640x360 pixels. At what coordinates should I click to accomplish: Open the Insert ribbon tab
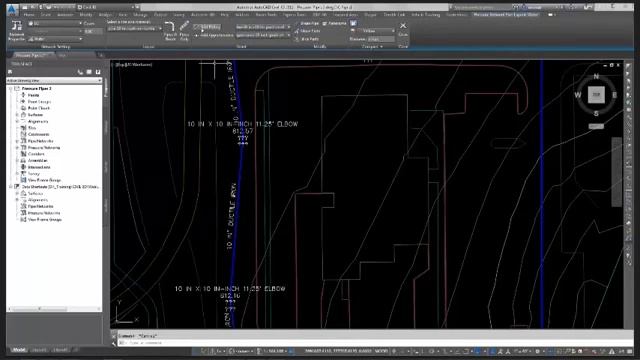46,15
